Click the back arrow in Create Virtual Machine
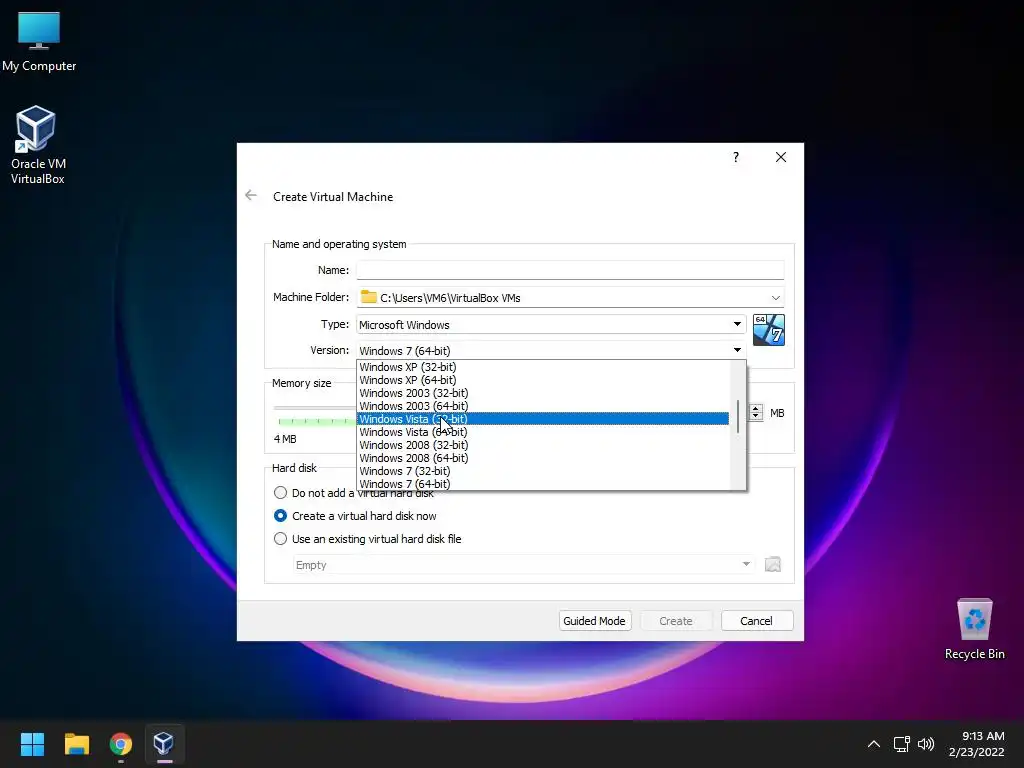 [251, 195]
